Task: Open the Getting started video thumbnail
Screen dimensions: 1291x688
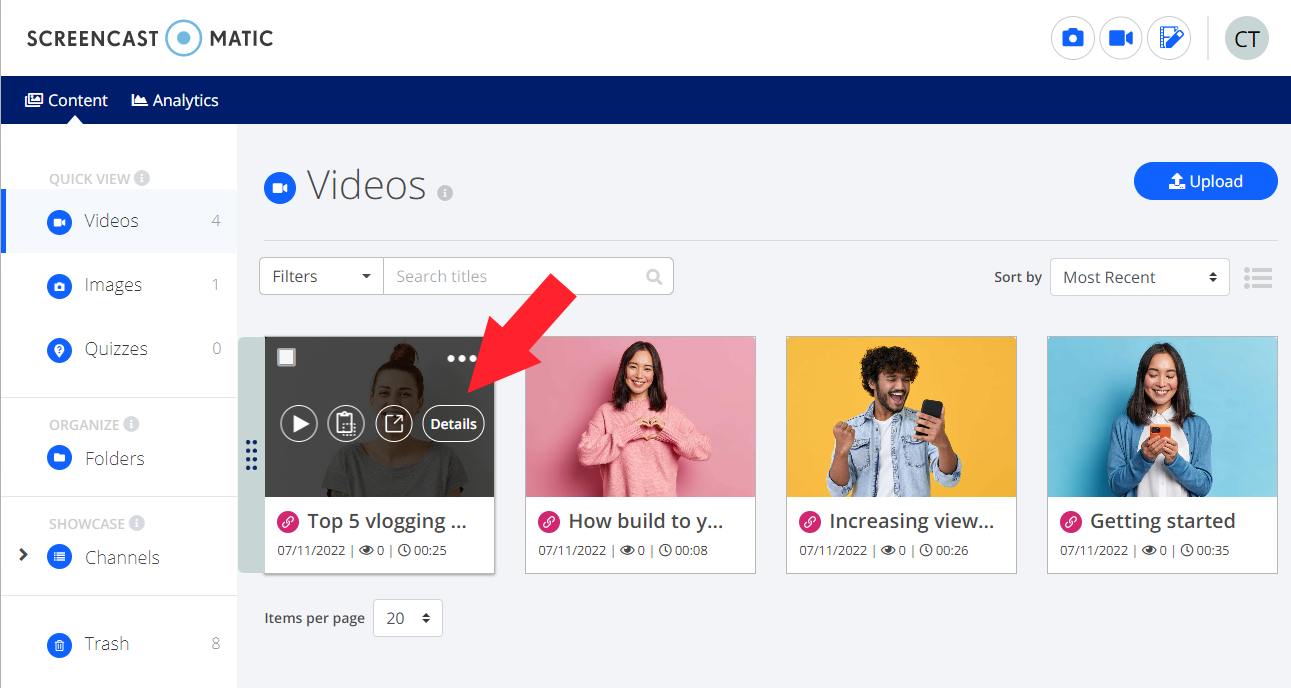Action: pos(1162,417)
